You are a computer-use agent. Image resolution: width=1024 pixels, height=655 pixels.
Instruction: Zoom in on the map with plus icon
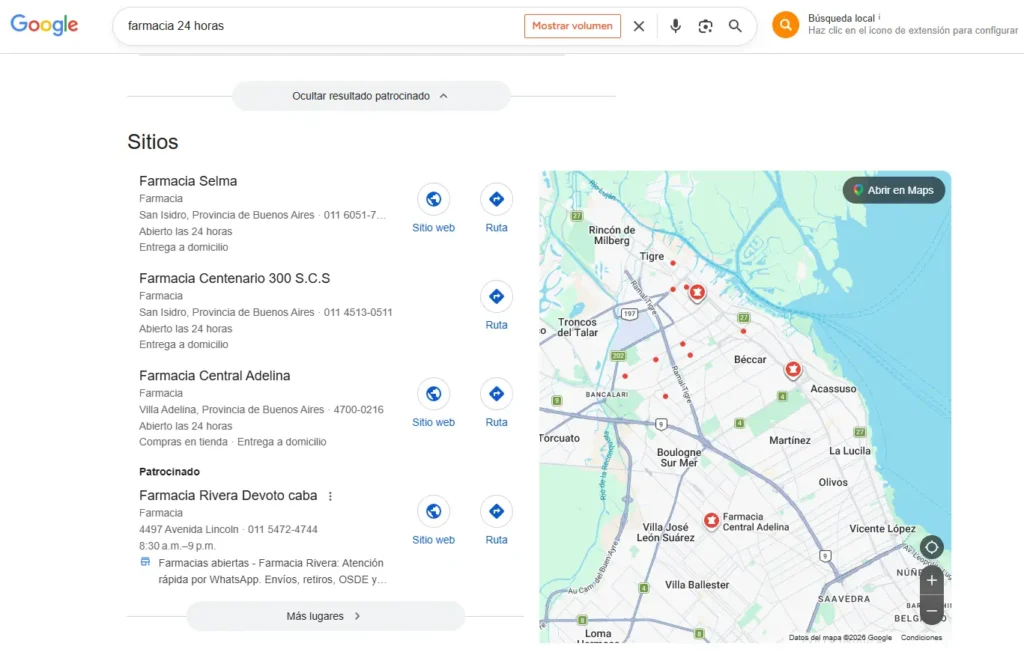[x=931, y=580]
